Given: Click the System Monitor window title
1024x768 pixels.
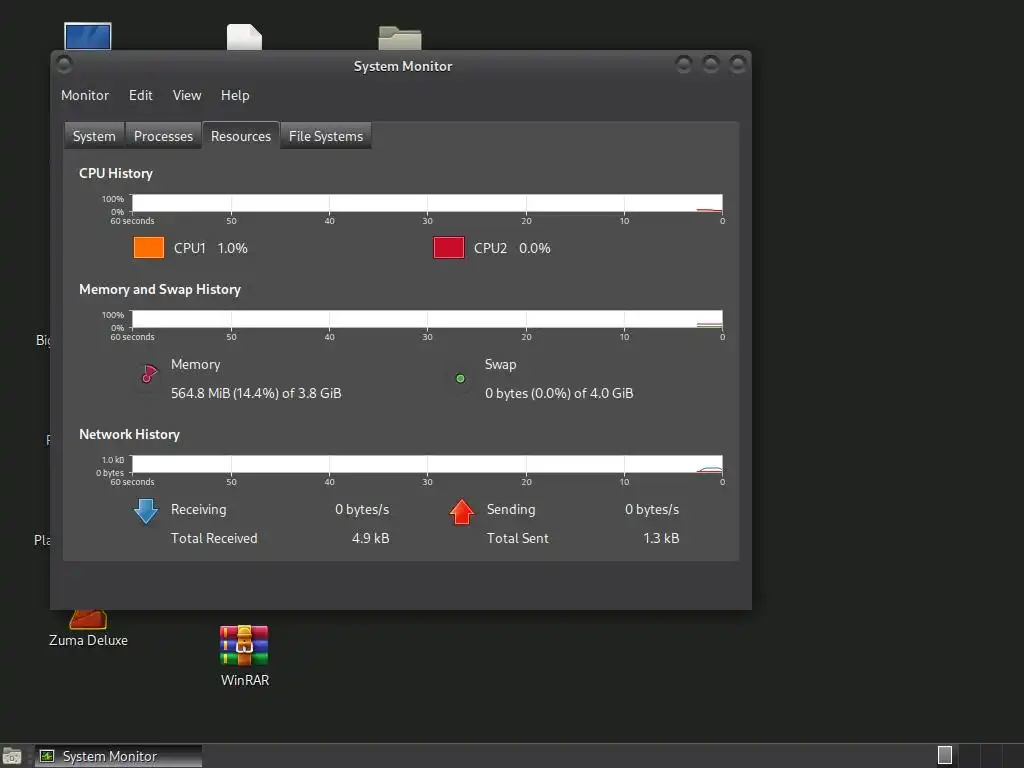Looking at the screenshot, I should pyautogui.click(x=403, y=66).
